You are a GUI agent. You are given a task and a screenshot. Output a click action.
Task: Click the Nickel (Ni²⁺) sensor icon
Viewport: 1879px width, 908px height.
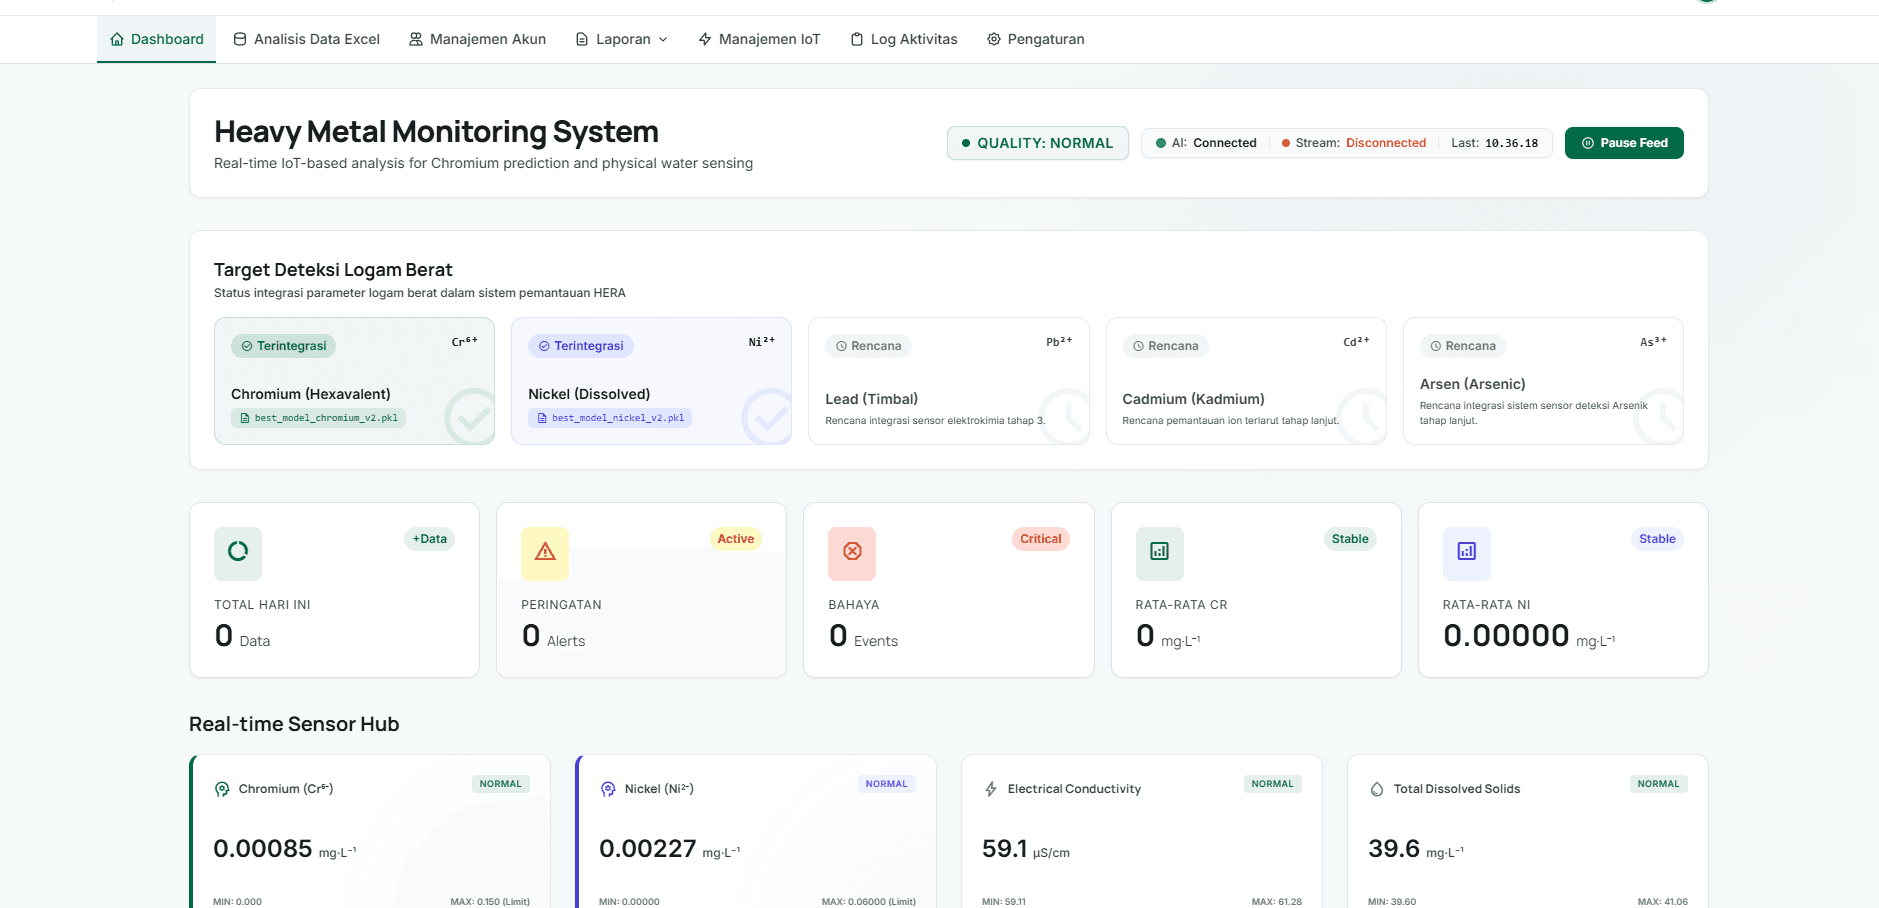click(608, 789)
